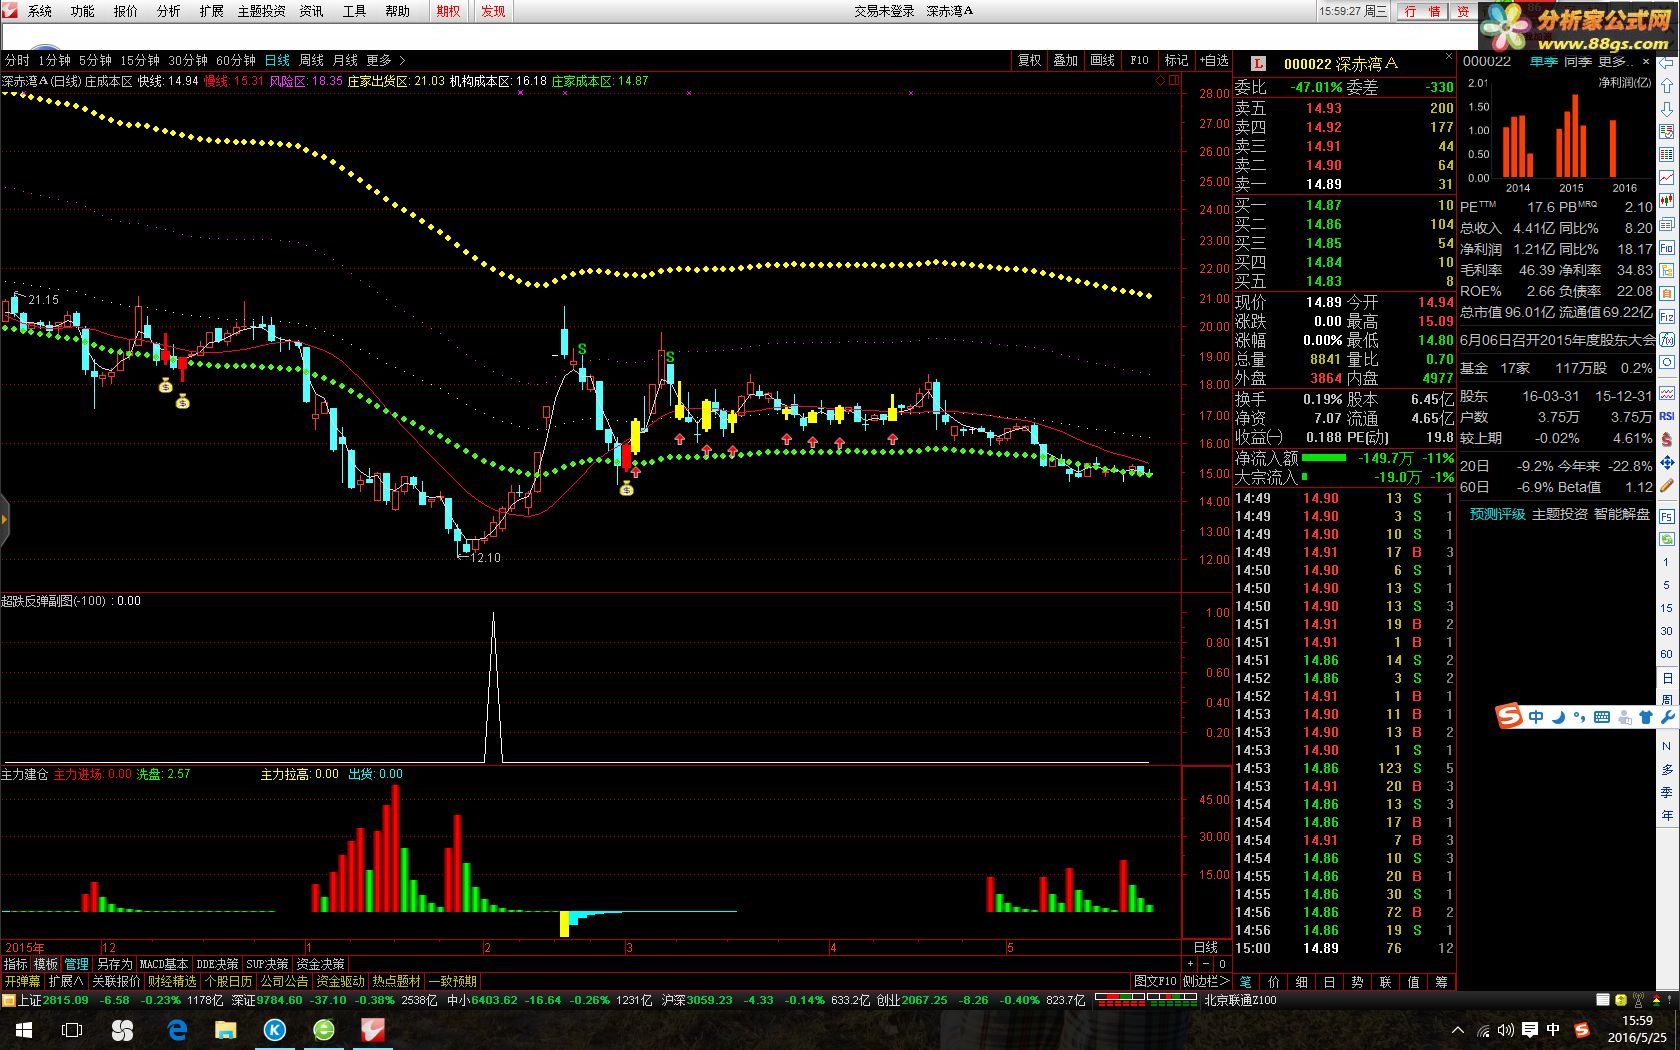Open the trend line chart icon in sidebar
The image size is (1680, 1050).
[1667, 177]
